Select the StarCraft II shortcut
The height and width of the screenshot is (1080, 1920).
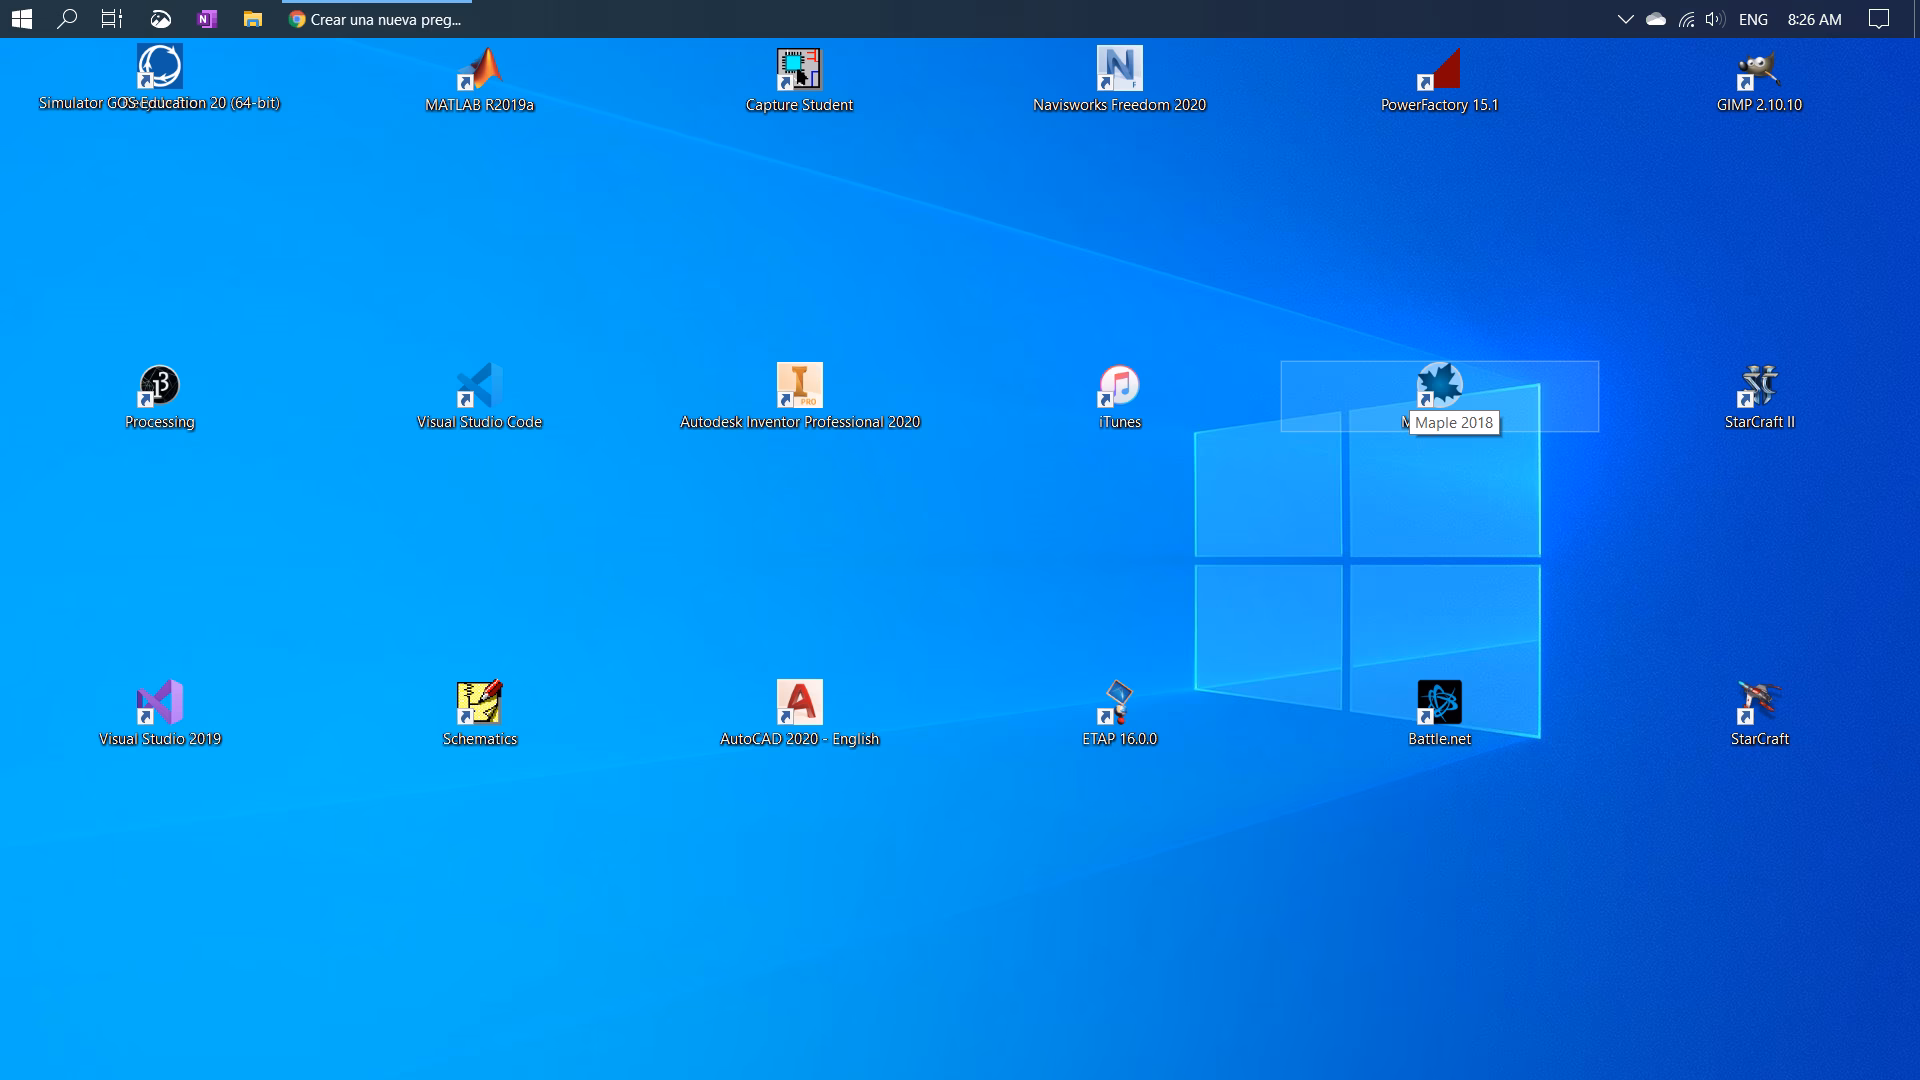click(x=1760, y=397)
